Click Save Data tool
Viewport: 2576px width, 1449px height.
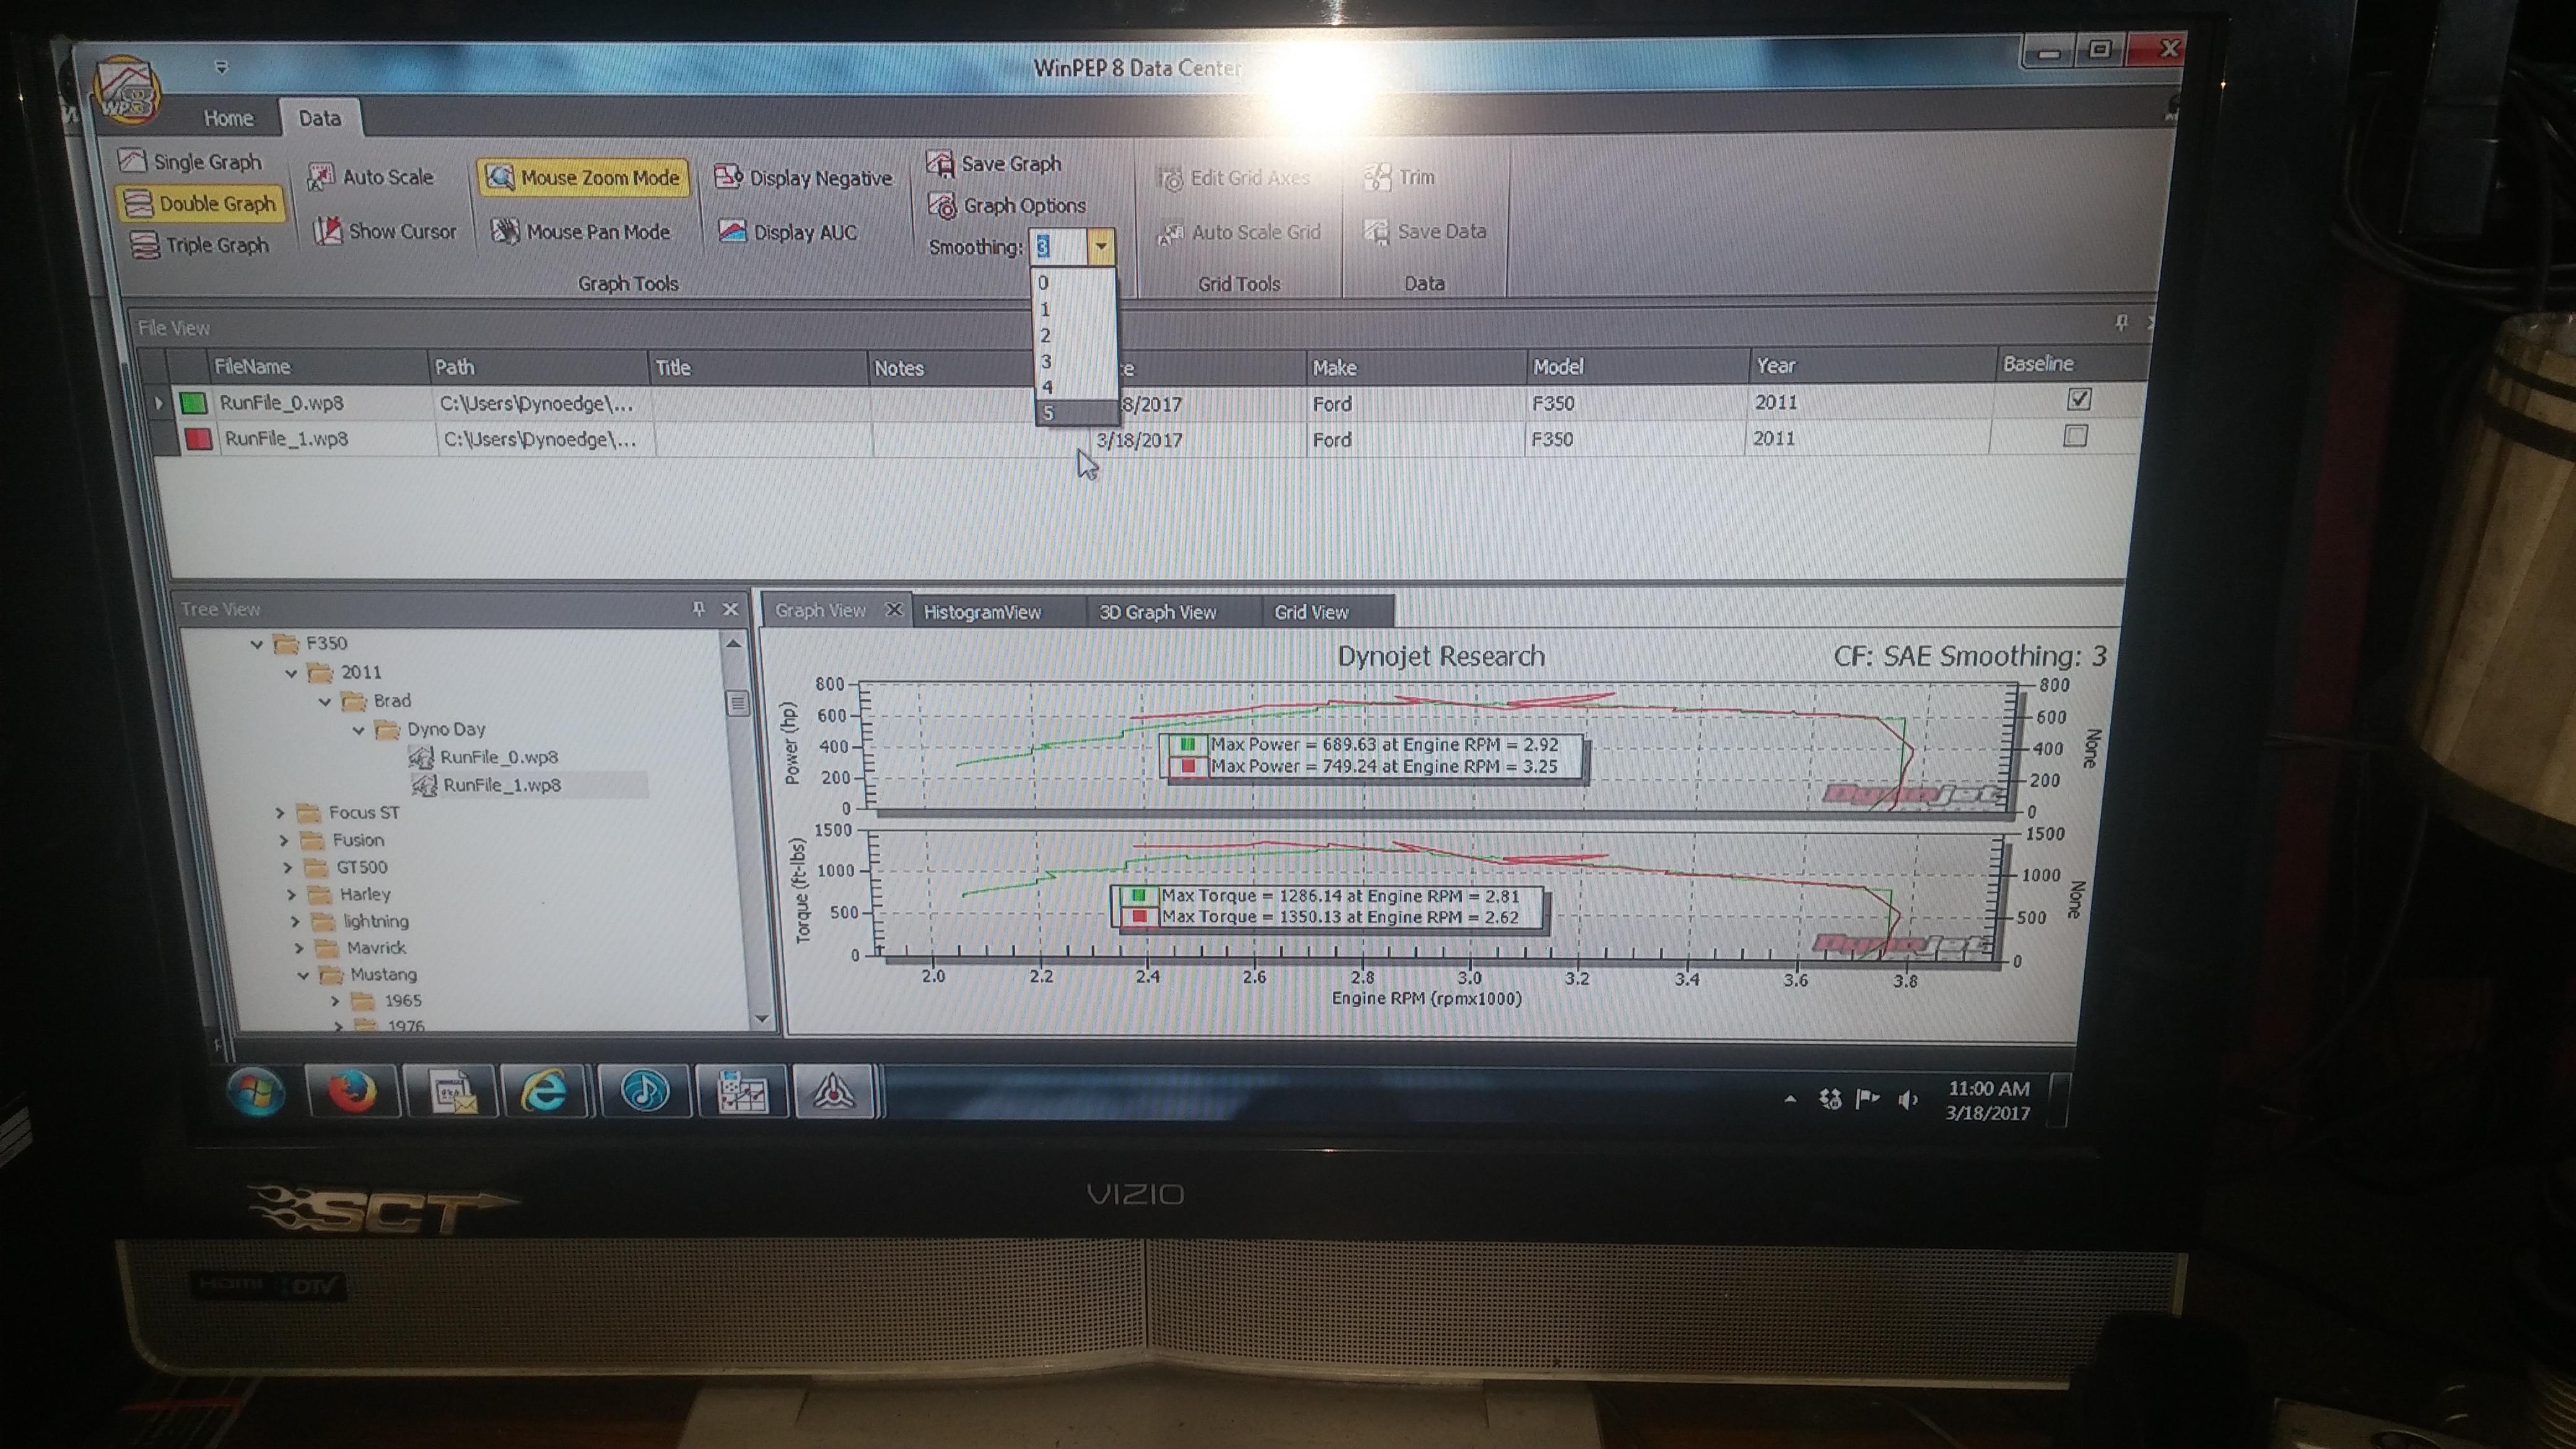click(1426, 231)
